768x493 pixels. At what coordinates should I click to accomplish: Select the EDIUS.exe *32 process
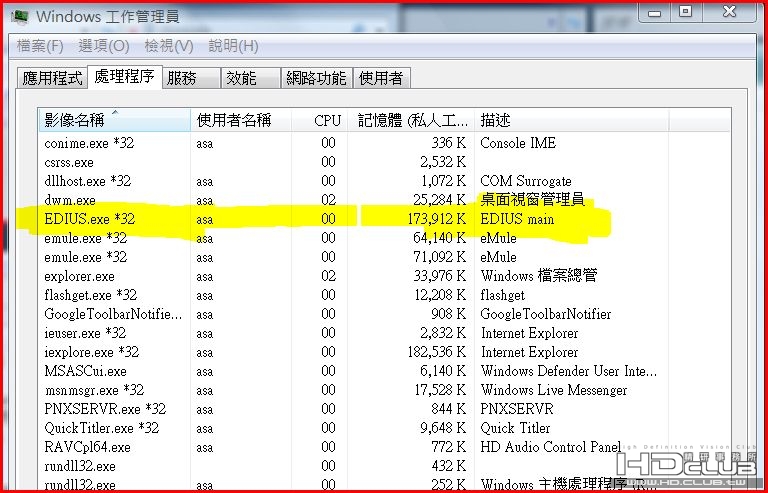click(383, 219)
